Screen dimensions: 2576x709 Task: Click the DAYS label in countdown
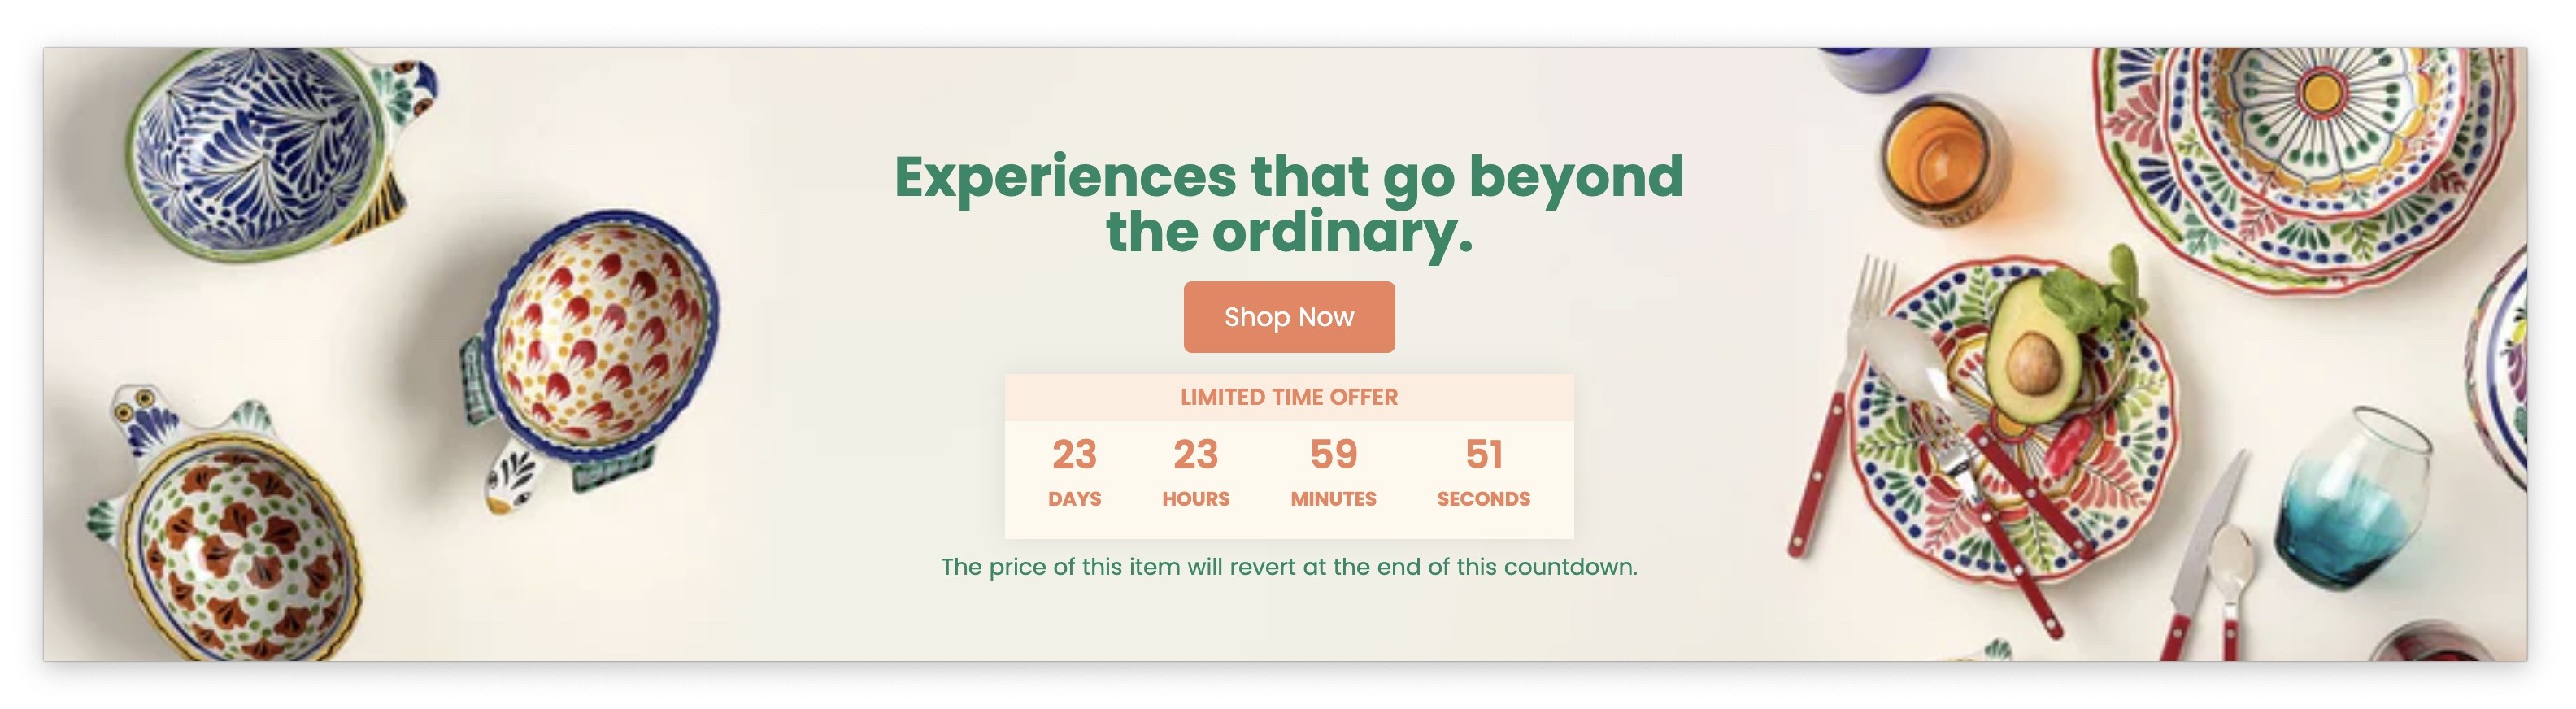[x=1074, y=499]
